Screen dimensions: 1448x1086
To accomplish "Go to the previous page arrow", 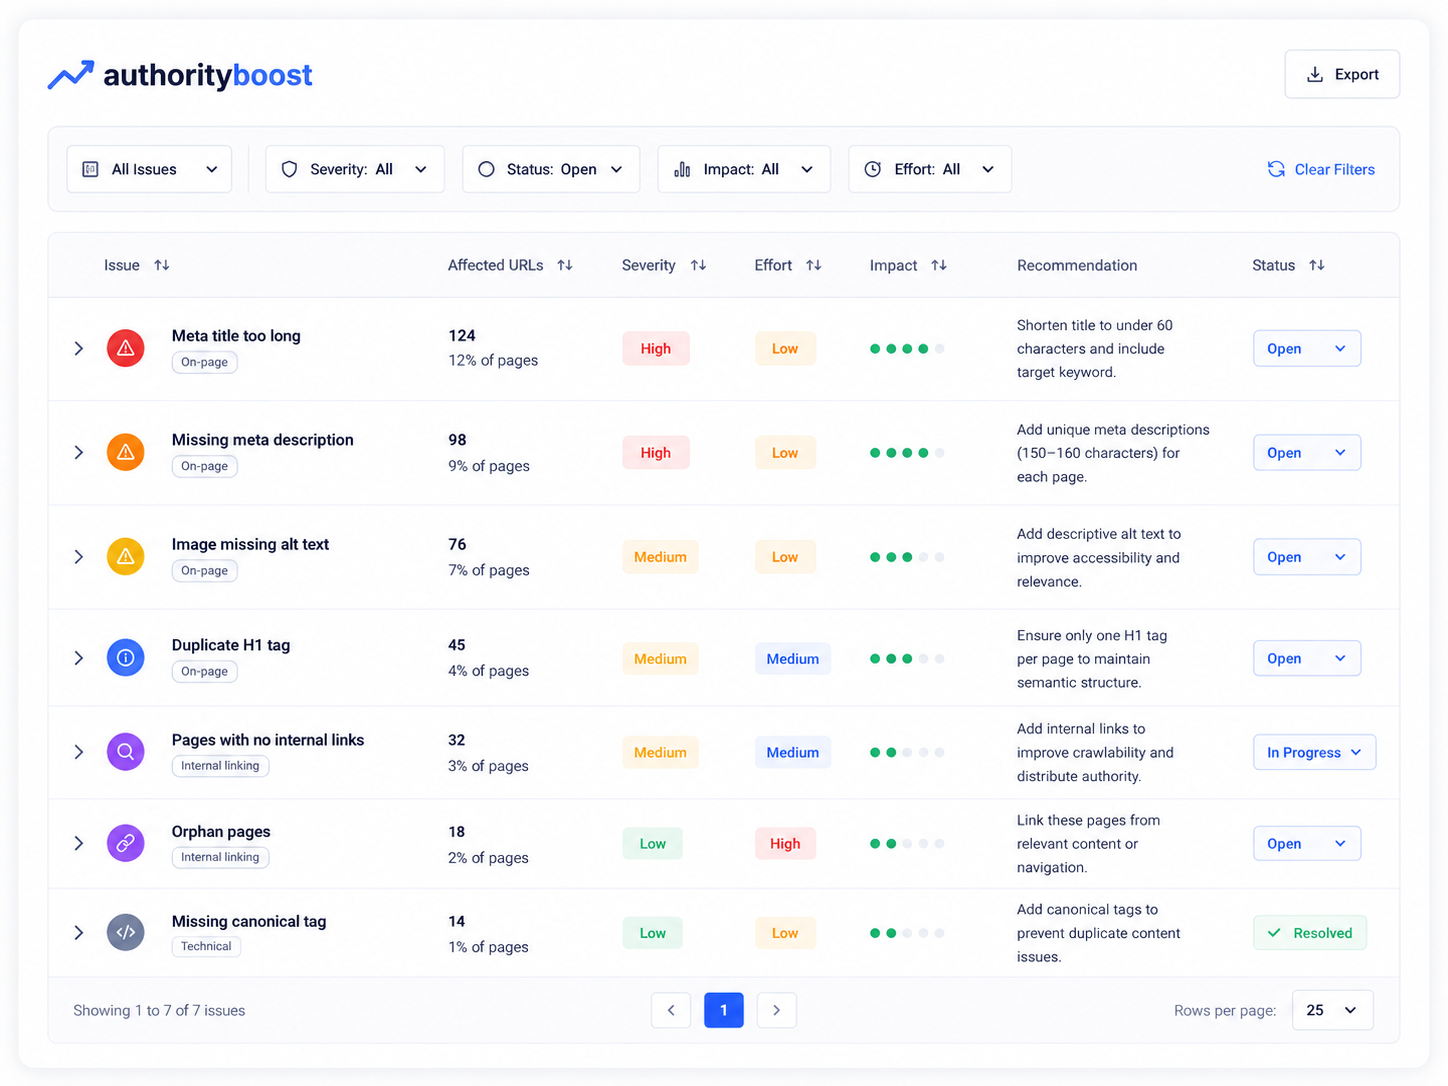I will (x=671, y=1010).
